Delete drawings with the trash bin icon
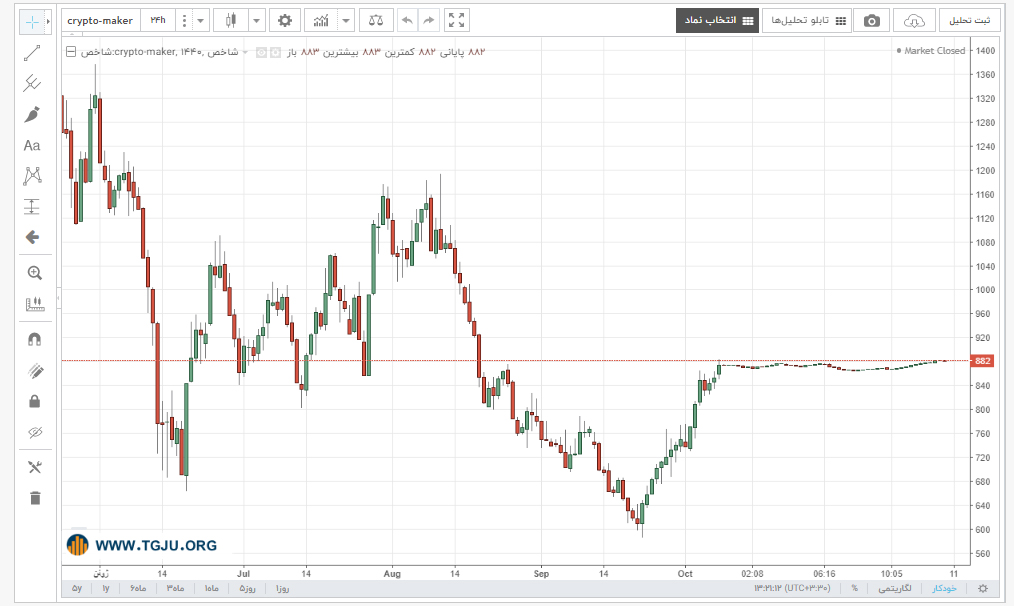This screenshot has height=606, width=1014. pyautogui.click(x=35, y=498)
